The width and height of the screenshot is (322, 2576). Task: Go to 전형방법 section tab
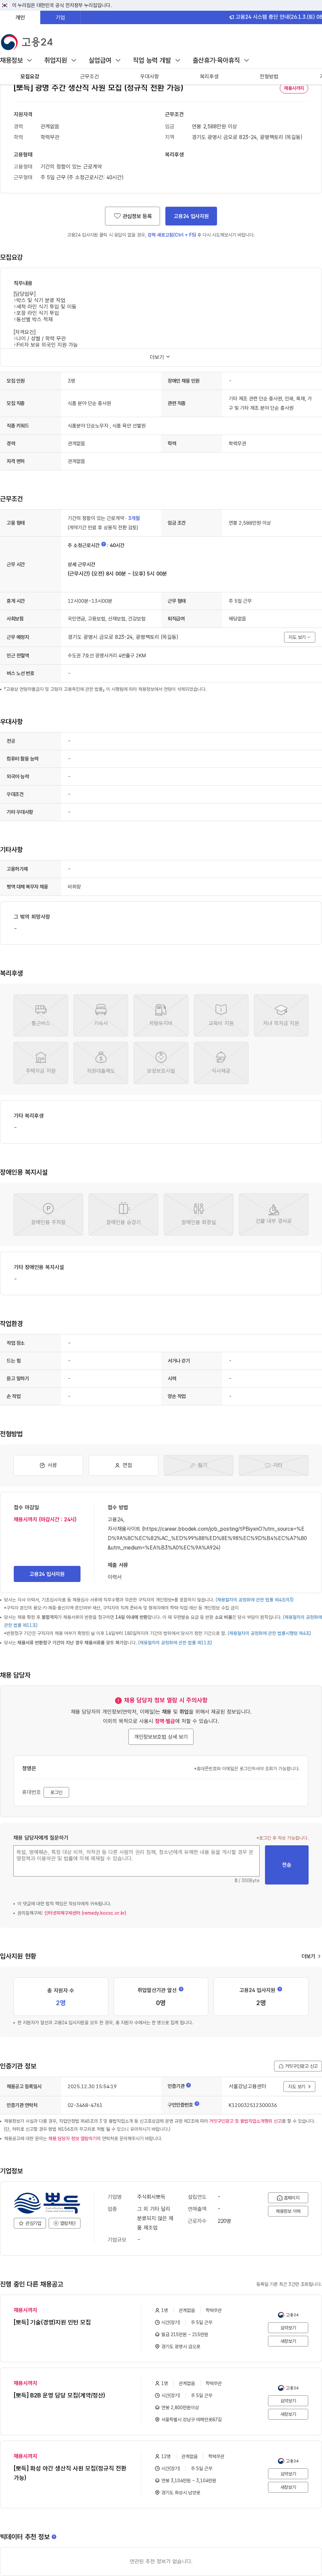(x=269, y=76)
